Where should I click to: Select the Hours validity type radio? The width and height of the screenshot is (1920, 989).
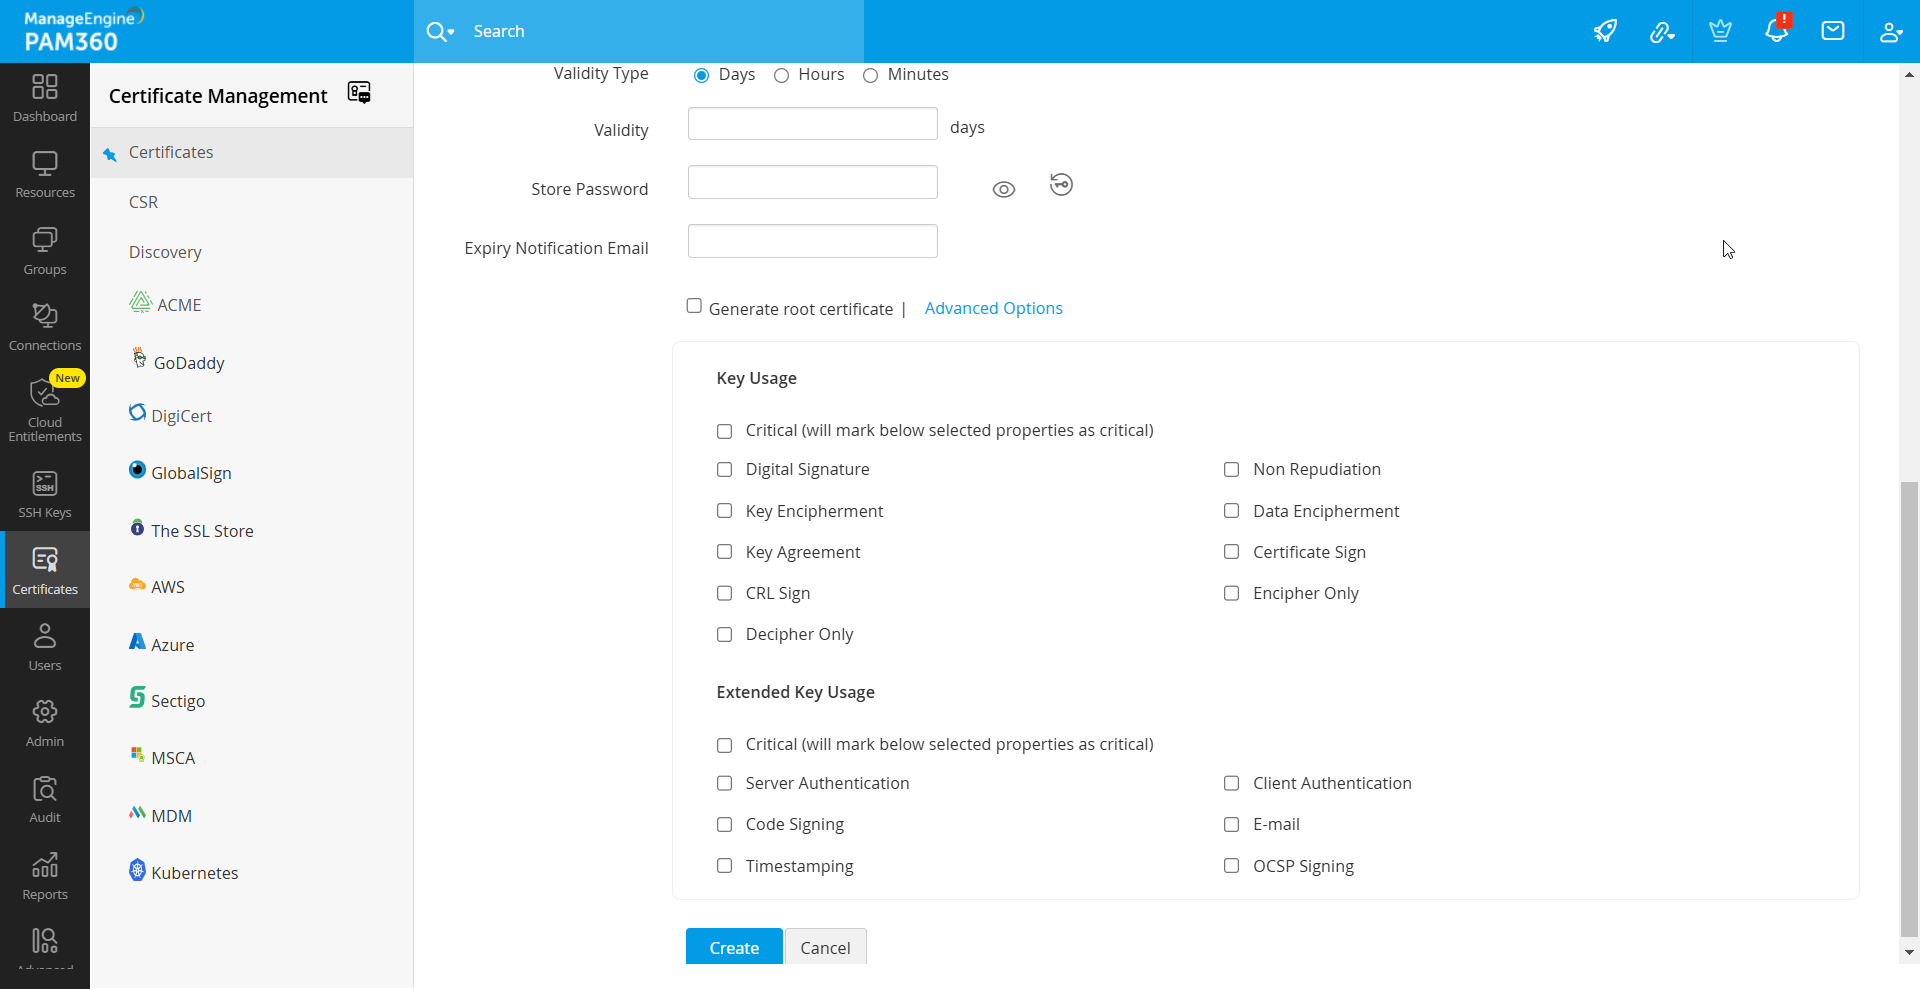[782, 75]
